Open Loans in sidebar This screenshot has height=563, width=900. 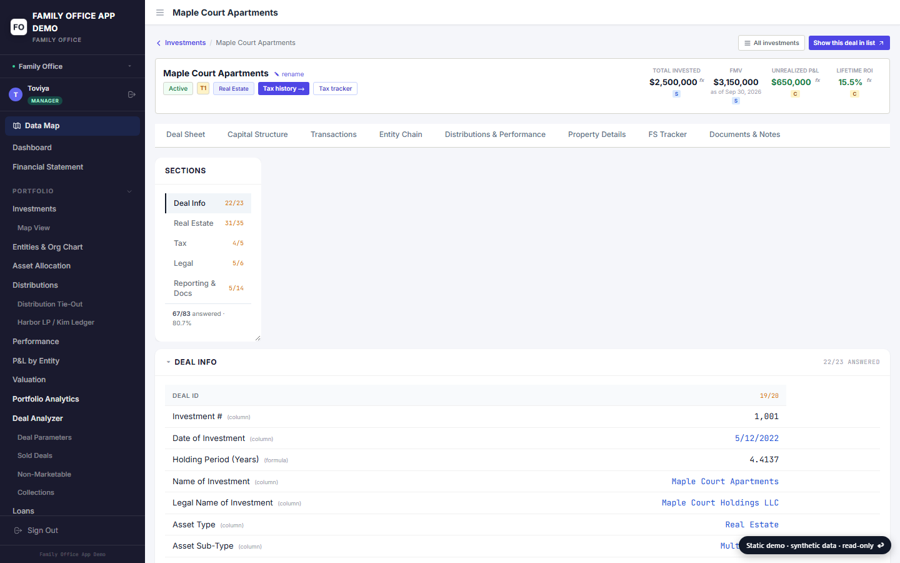click(24, 511)
